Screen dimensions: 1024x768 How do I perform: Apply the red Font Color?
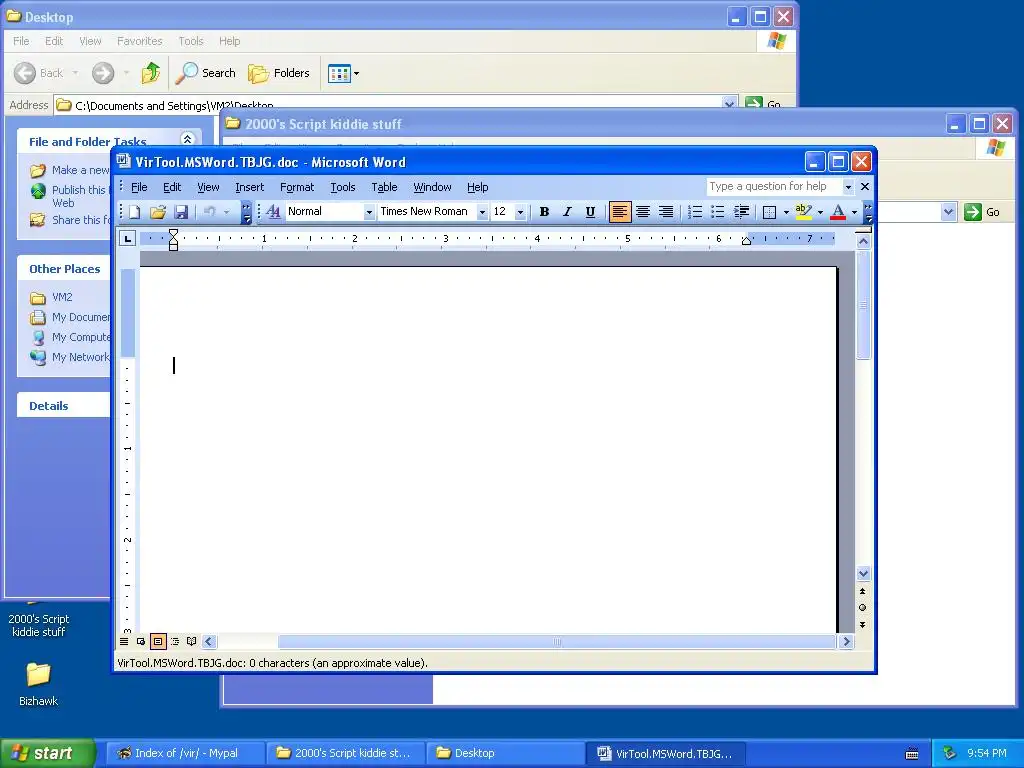pyautogui.click(x=838, y=212)
